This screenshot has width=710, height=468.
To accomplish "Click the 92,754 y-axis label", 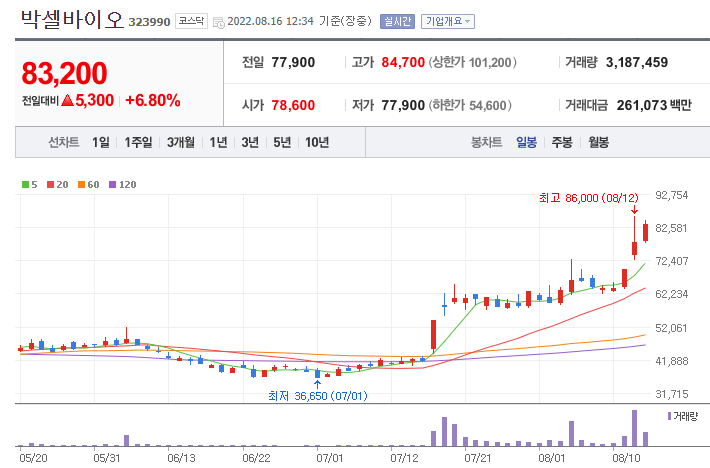I will pos(672,195).
